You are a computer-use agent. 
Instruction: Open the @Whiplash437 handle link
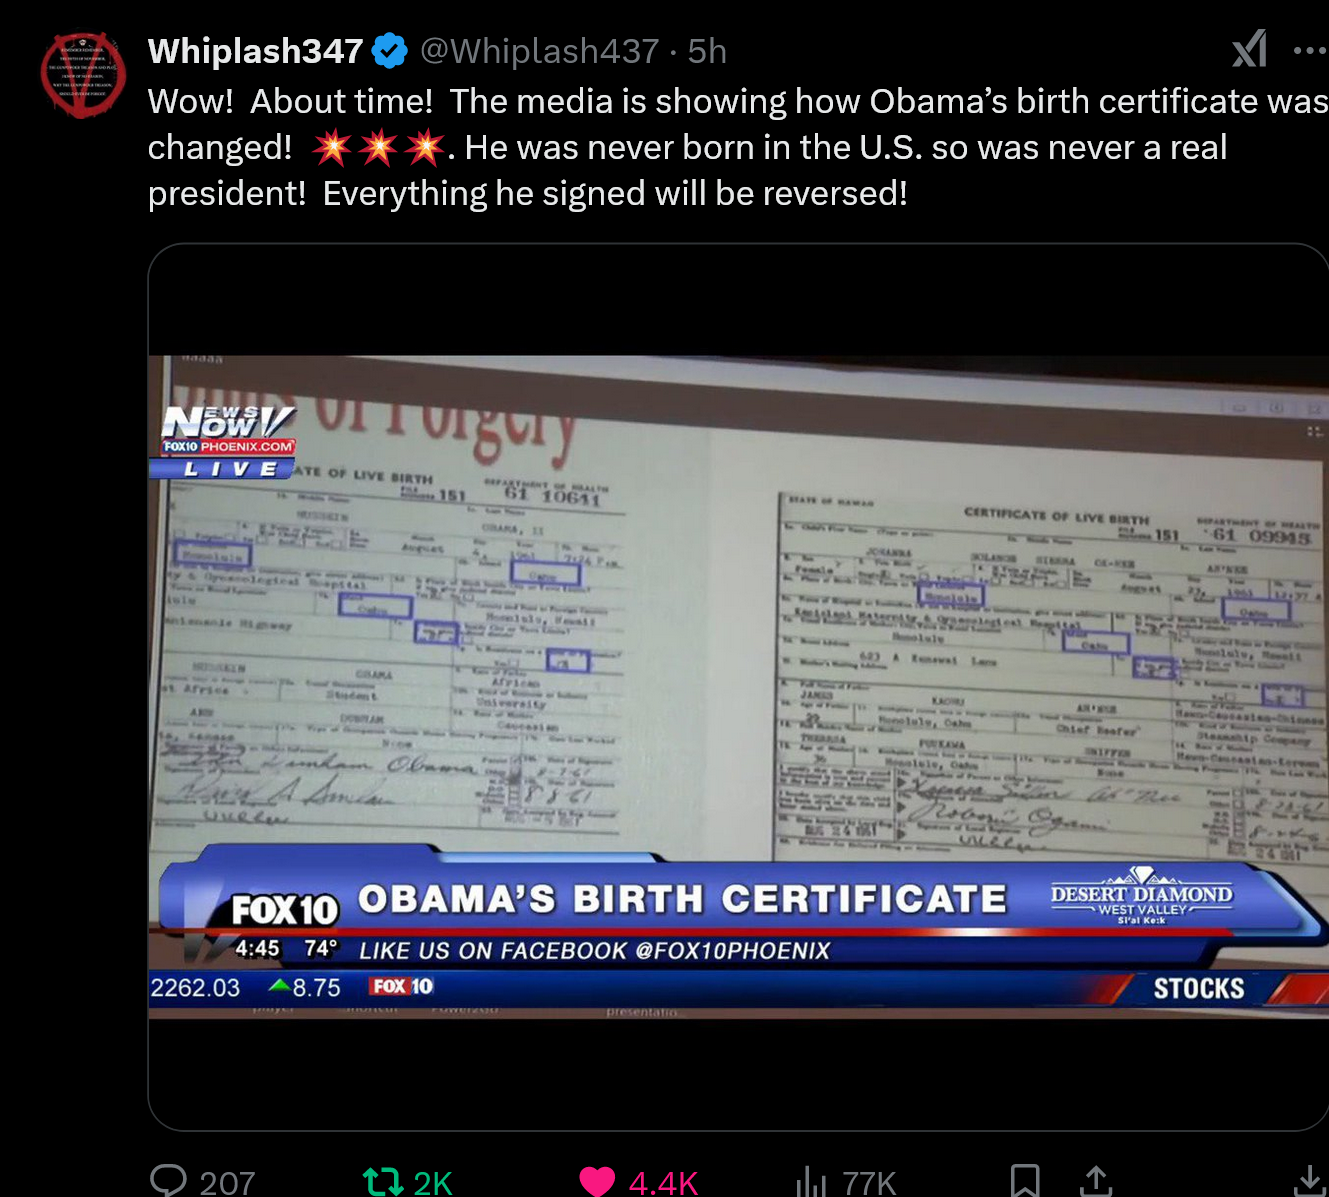click(x=539, y=51)
